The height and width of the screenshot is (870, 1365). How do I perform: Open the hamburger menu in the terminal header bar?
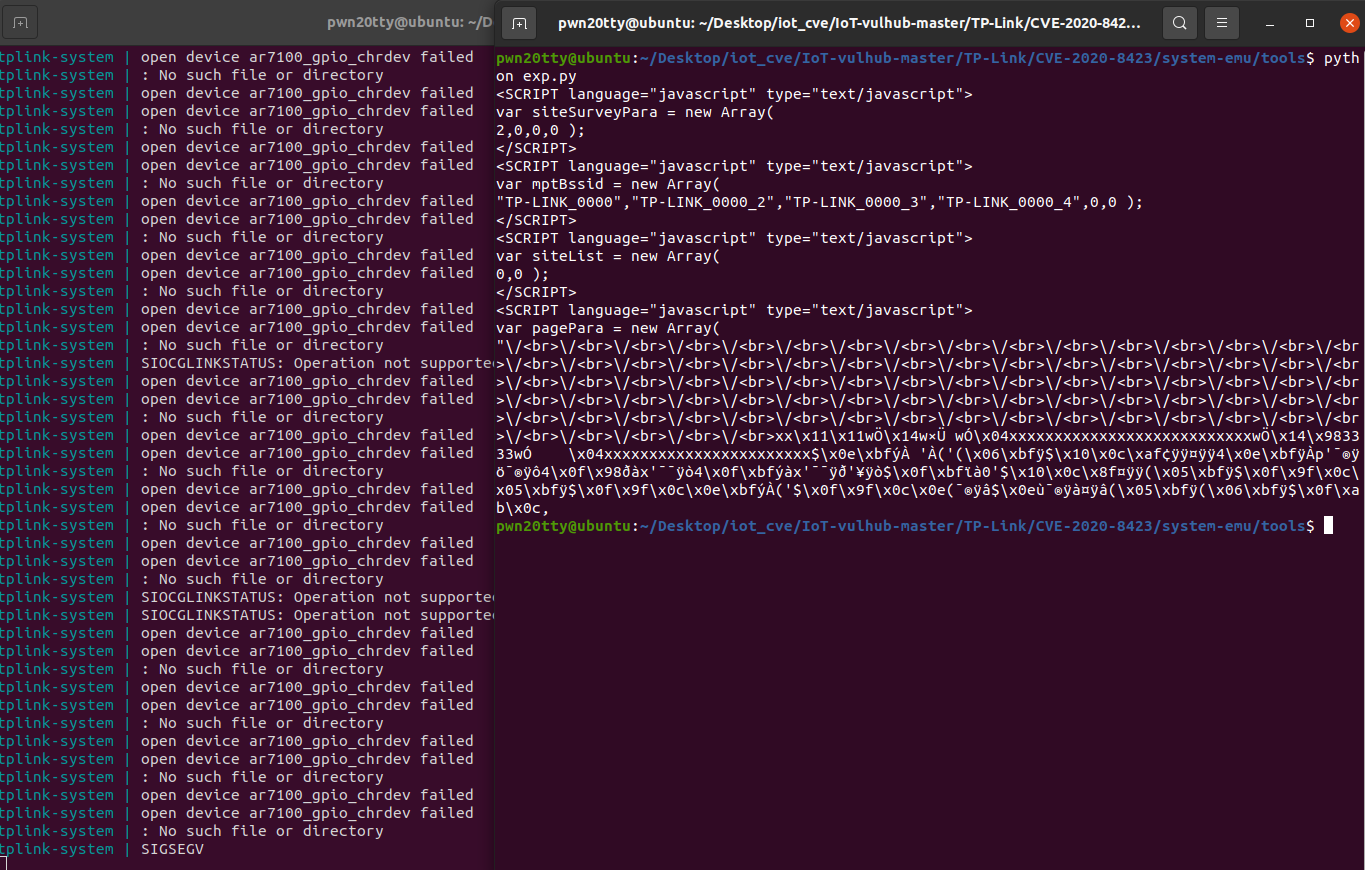tap(1221, 22)
